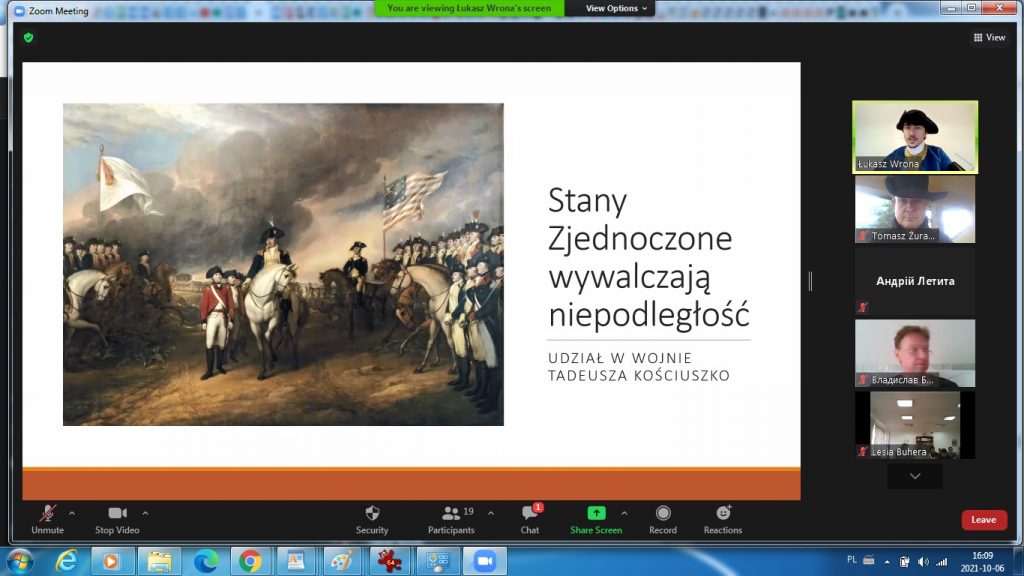Stop the video camera
The image size is (1024, 576).
pyautogui.click(x=117, y=518)
